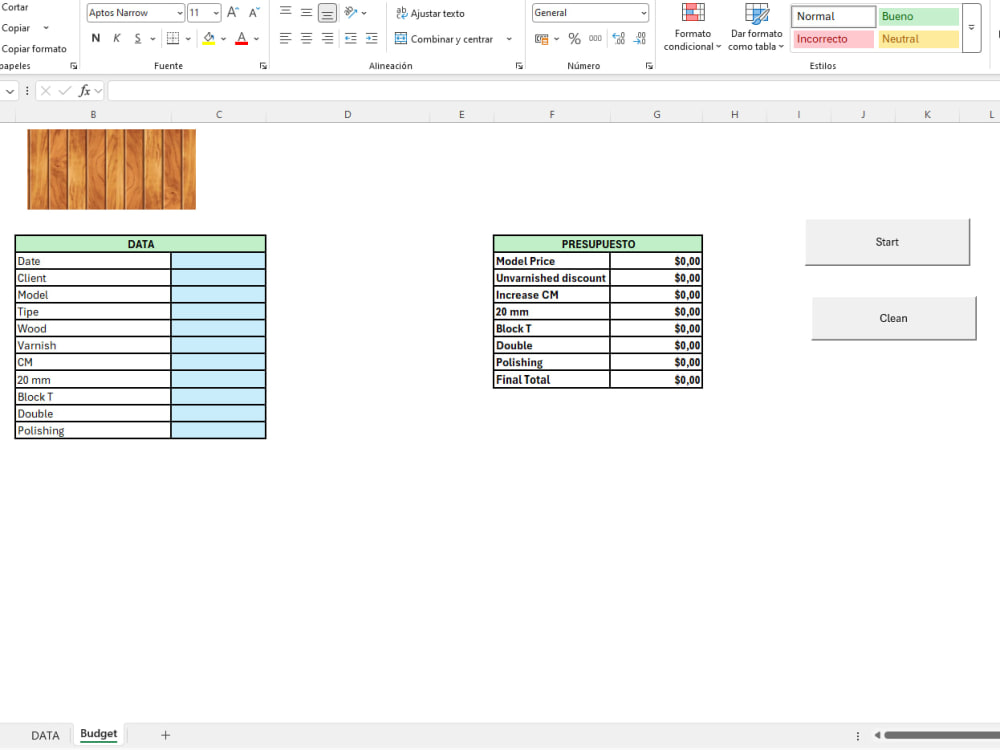
Task: Click Copiar formato
Action: pyautogui.click(x=34, y=49)
